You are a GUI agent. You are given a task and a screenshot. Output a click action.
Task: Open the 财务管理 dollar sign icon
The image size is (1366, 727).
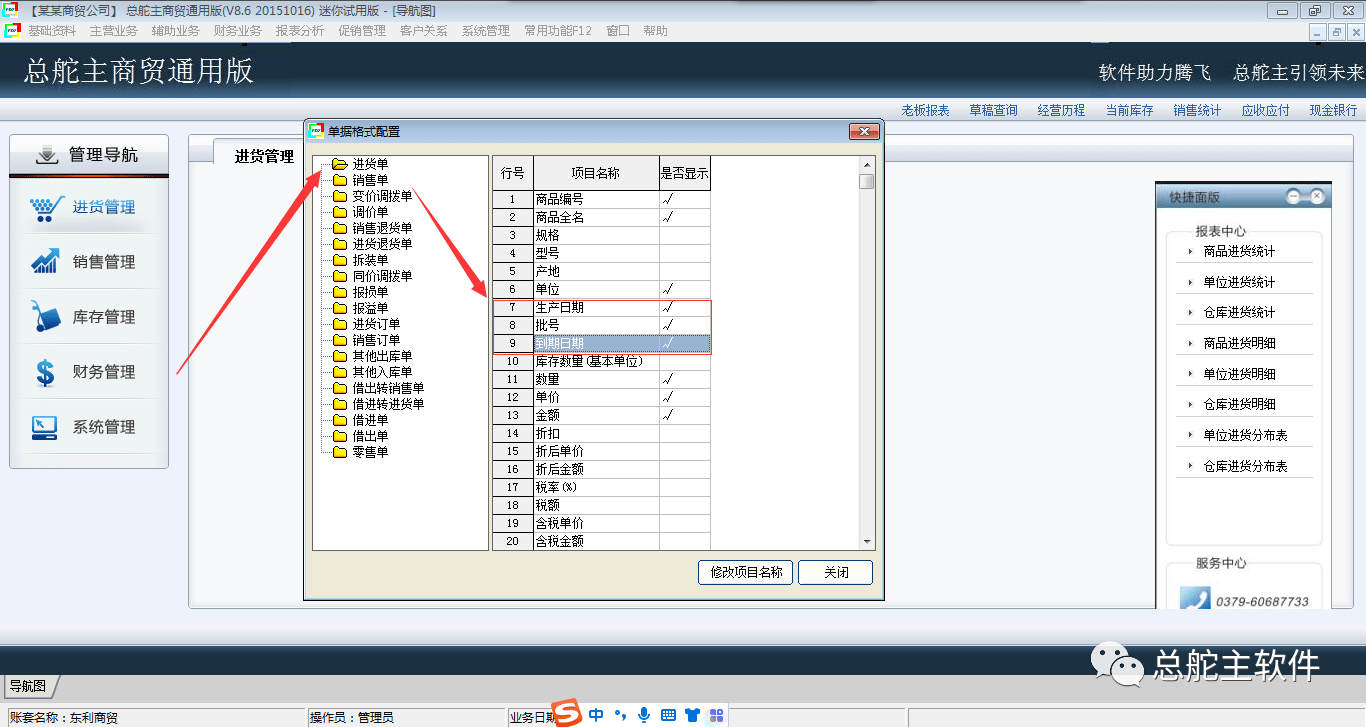coord(46,372)
